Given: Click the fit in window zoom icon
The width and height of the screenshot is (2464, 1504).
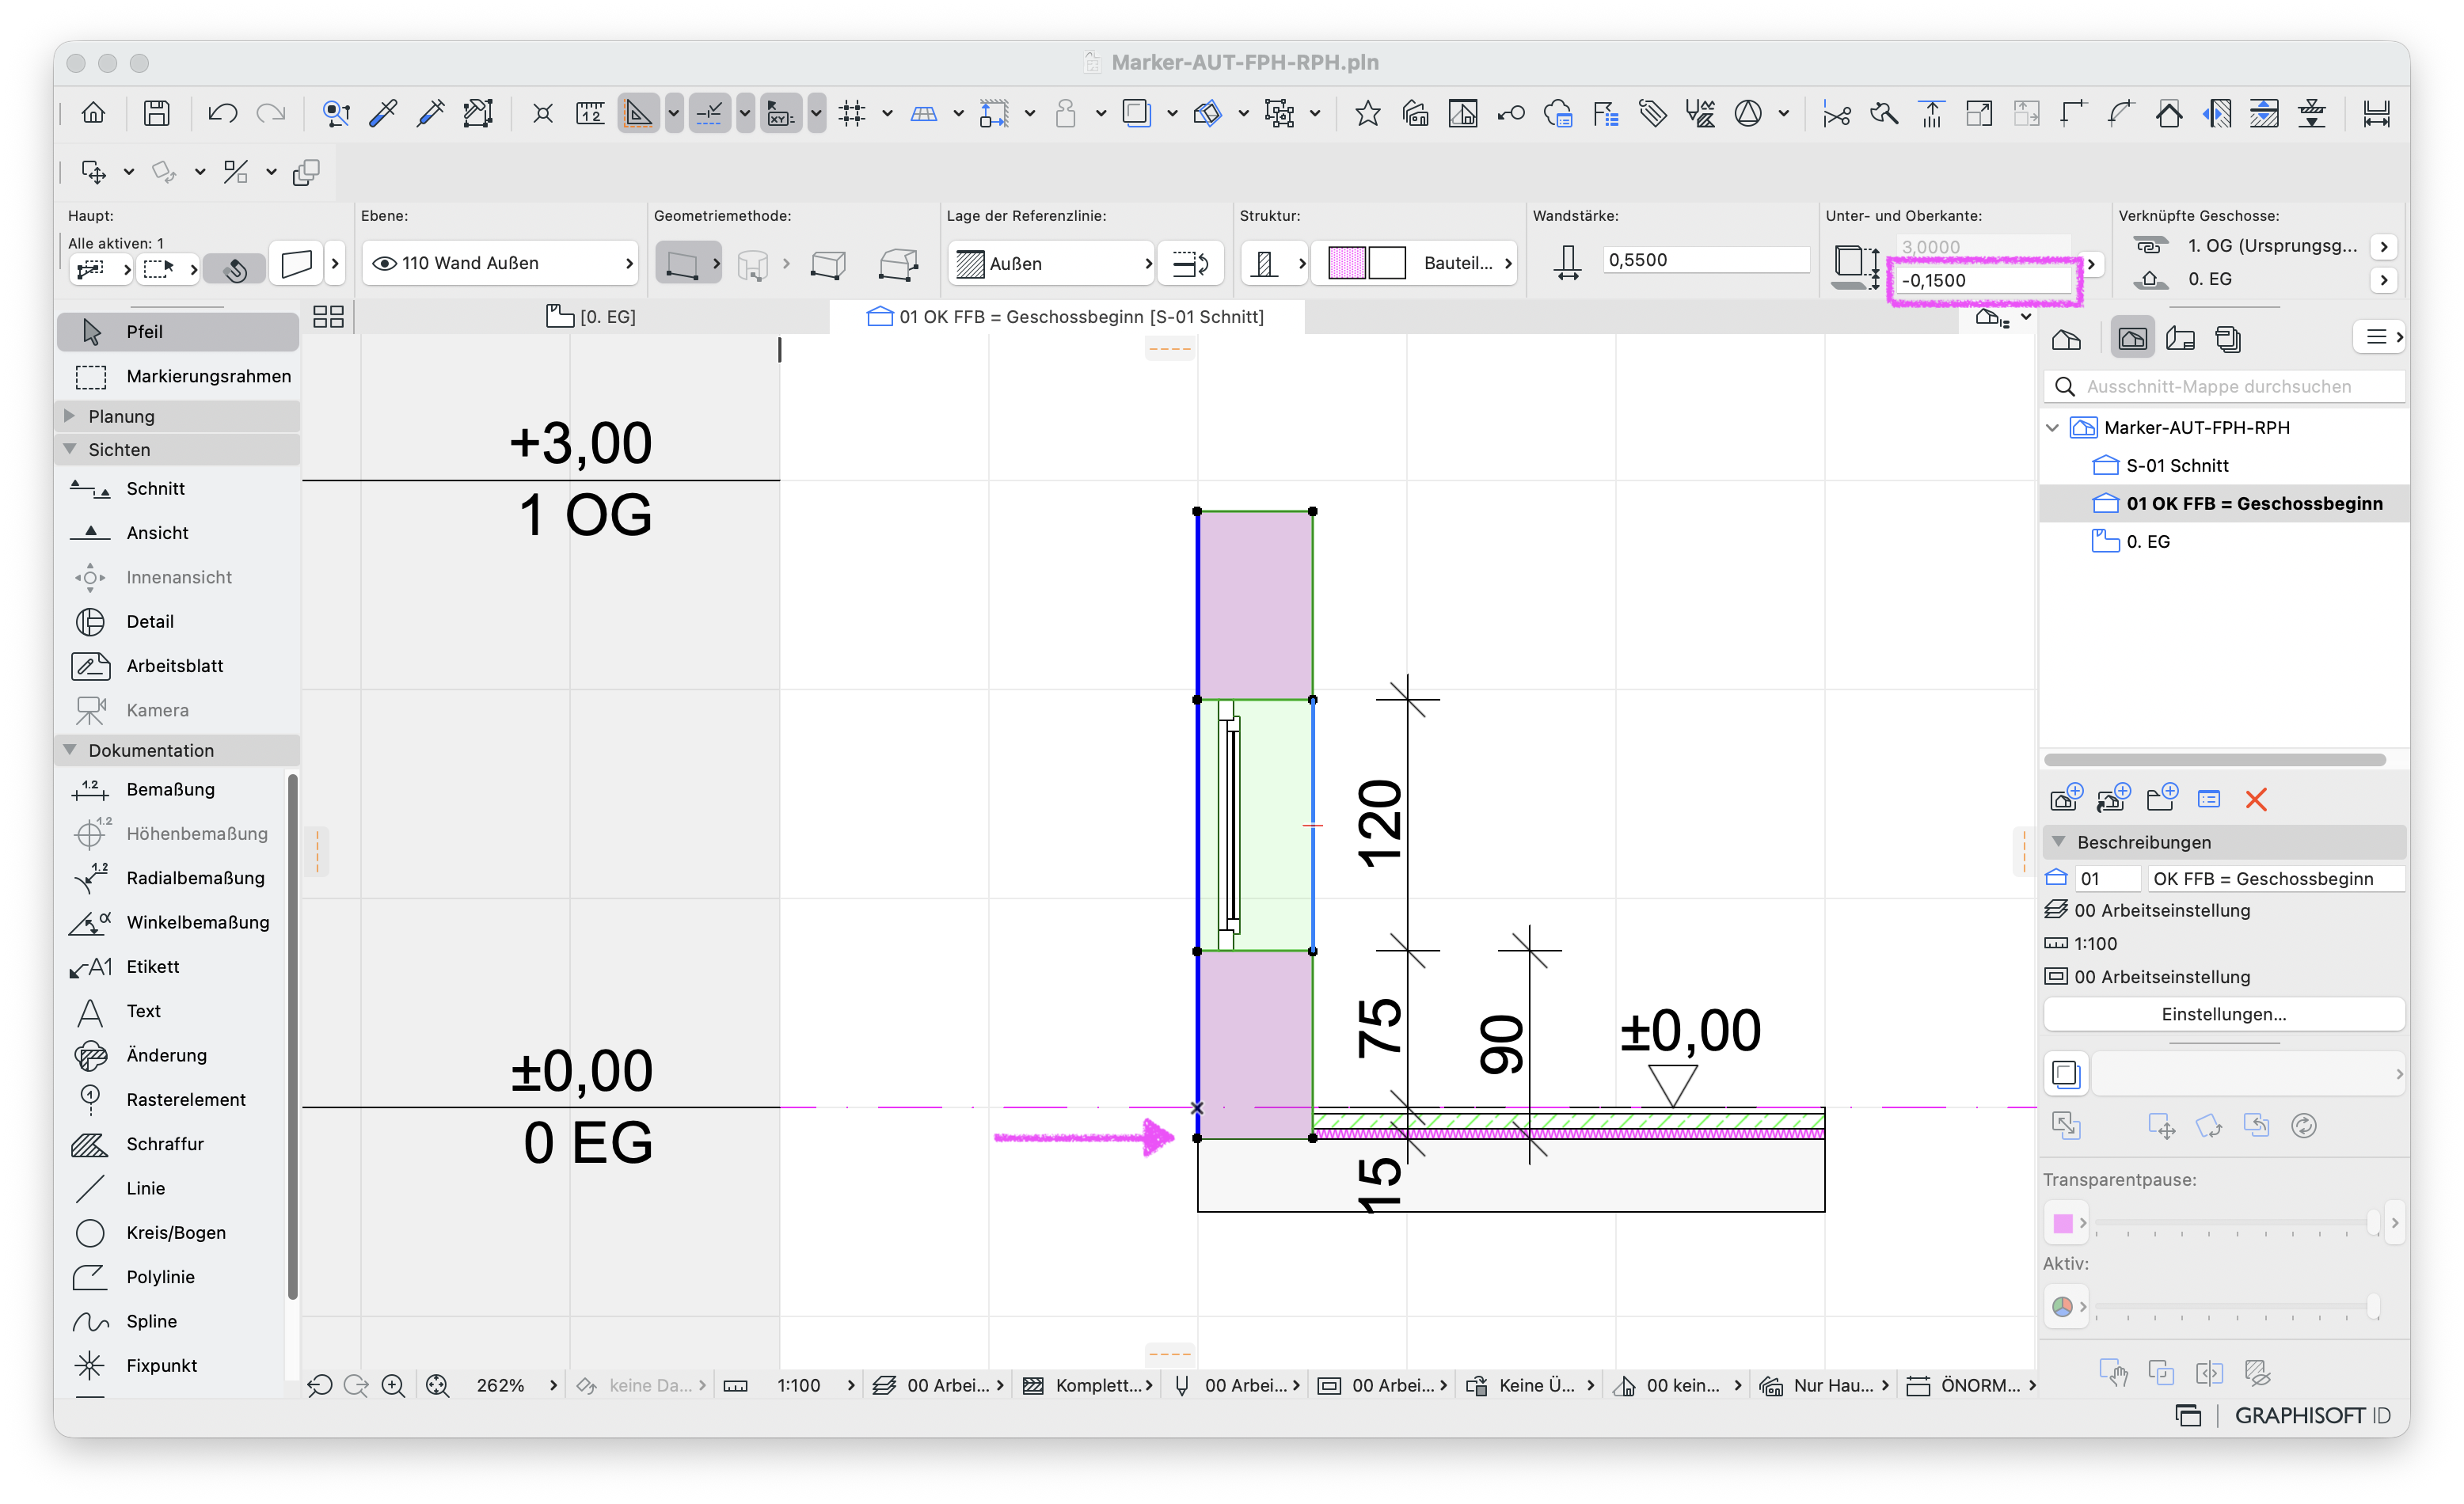Looking at the screenshot, I should [437, 1385].
